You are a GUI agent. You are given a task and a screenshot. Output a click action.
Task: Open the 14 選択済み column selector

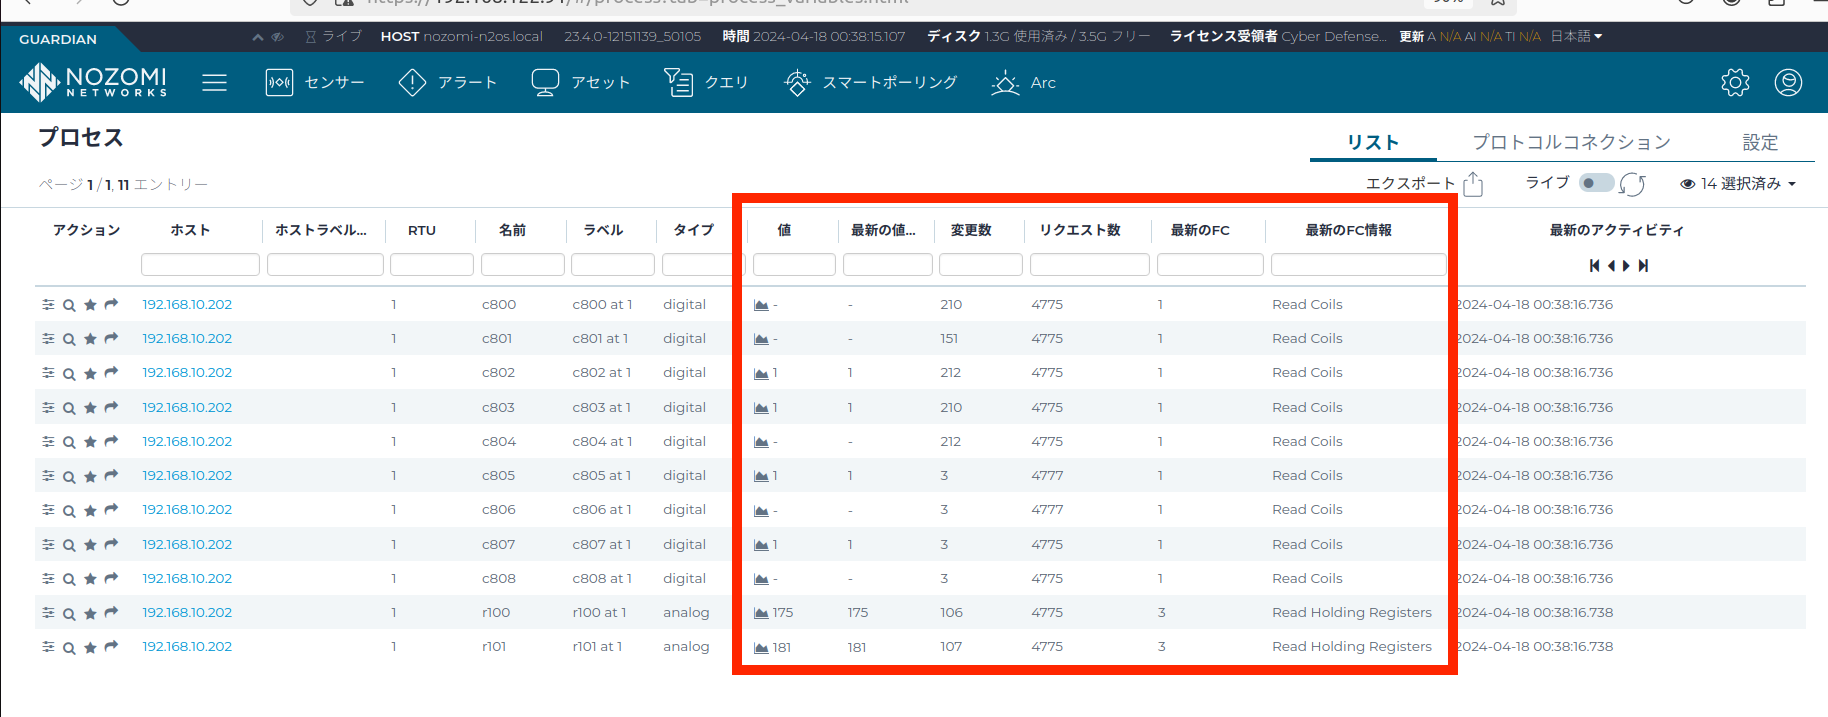point(1738,184)
